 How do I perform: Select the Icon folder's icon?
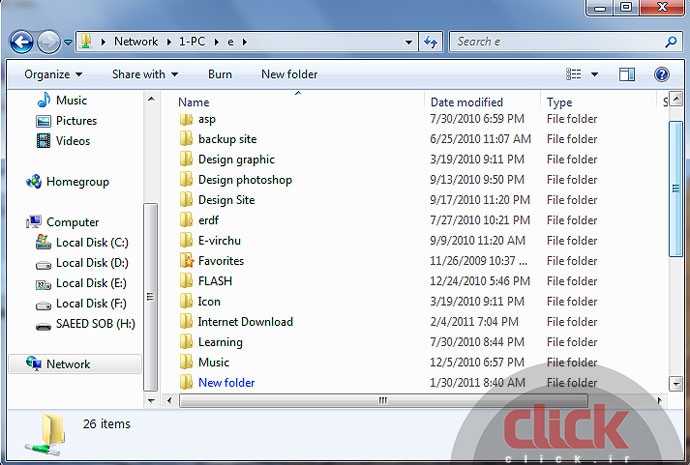point(186,301)
